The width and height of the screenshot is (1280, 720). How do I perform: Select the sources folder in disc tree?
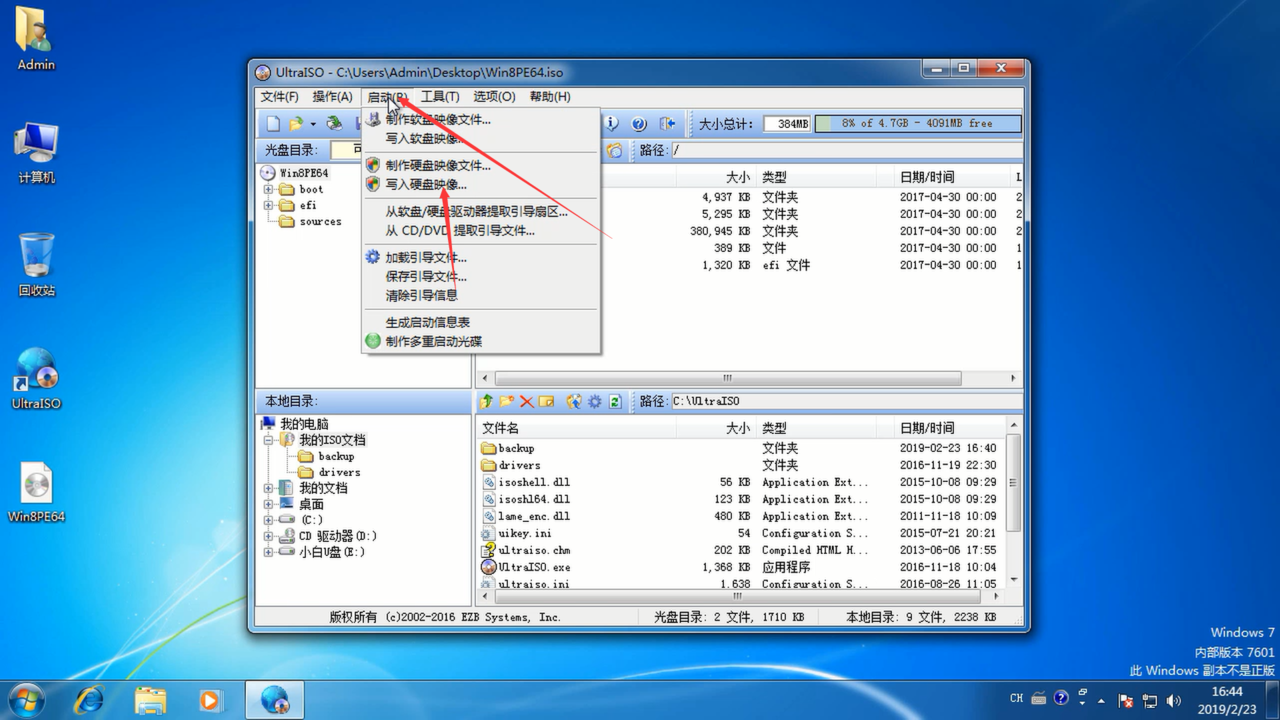pos(311,221)
